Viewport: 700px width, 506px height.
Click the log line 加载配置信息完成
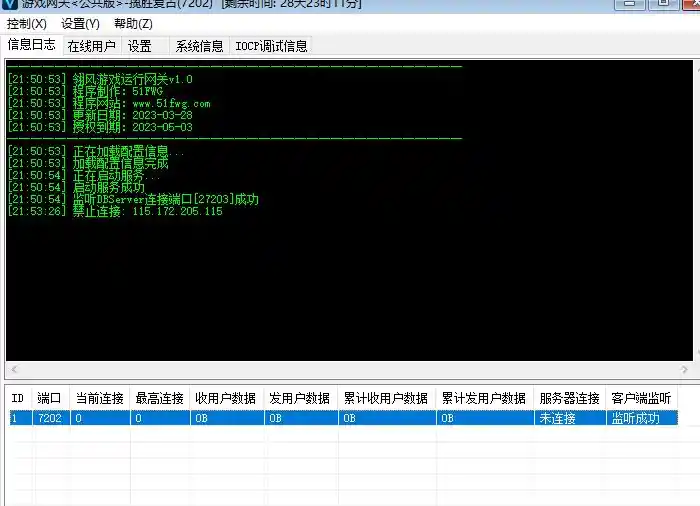pyautogui.click(x=88, y=163)
